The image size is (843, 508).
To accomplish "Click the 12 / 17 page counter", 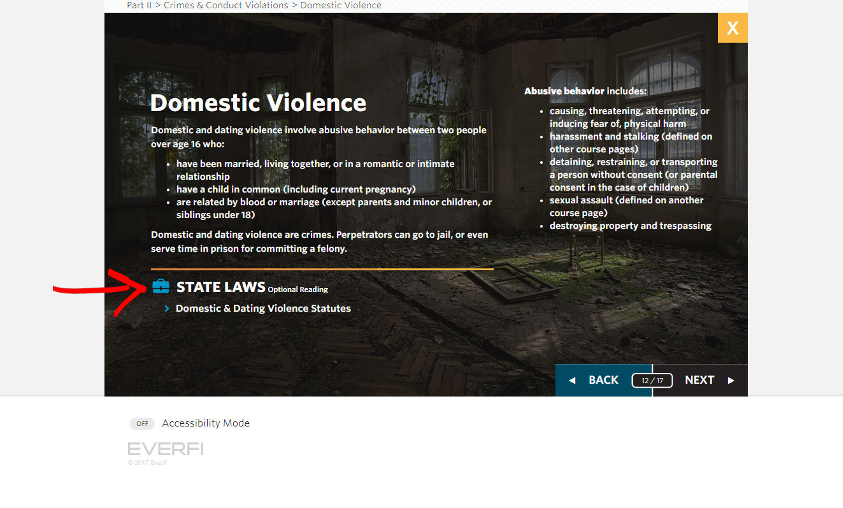I will tap(652, 380).
